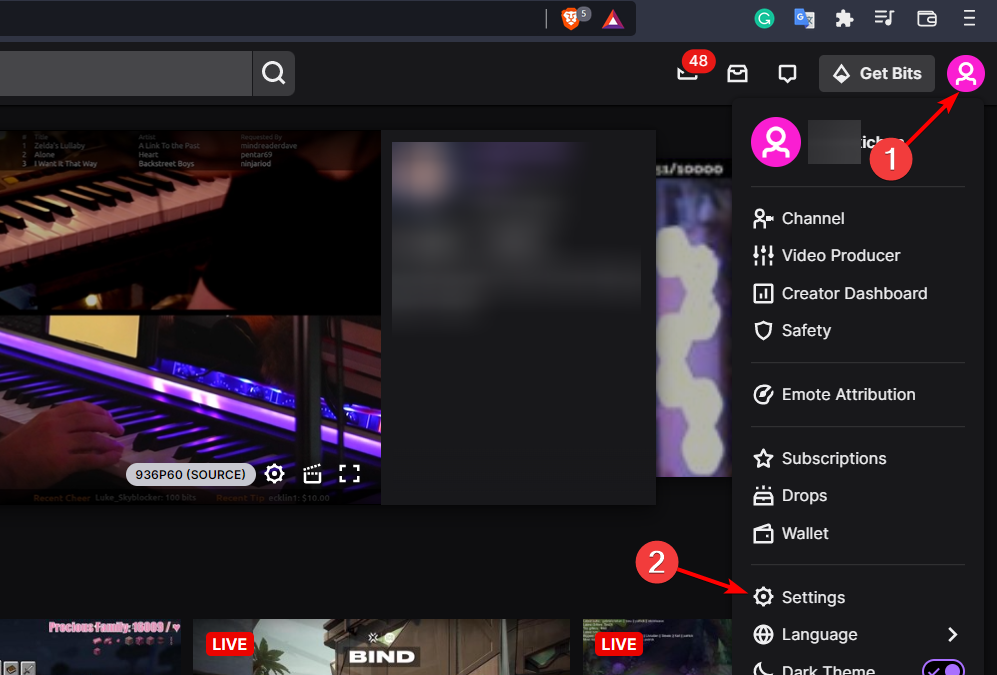Click the Brave Shields lion icon
This screenshot has height=675, width=997.
pos(570,19)
